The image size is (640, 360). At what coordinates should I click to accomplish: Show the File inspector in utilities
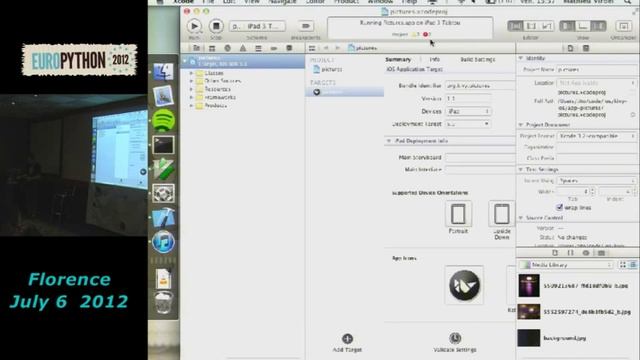[x=570, y=48]
